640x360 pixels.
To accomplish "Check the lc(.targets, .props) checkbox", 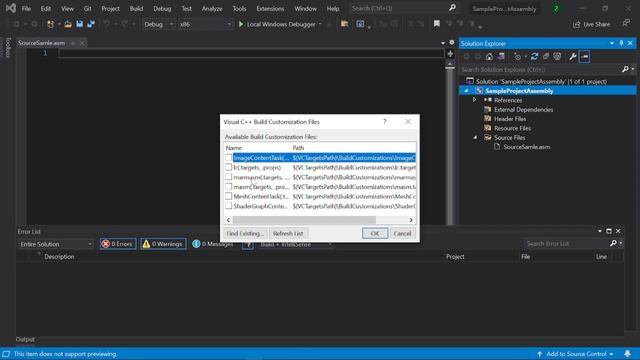I will pos(229,167).
